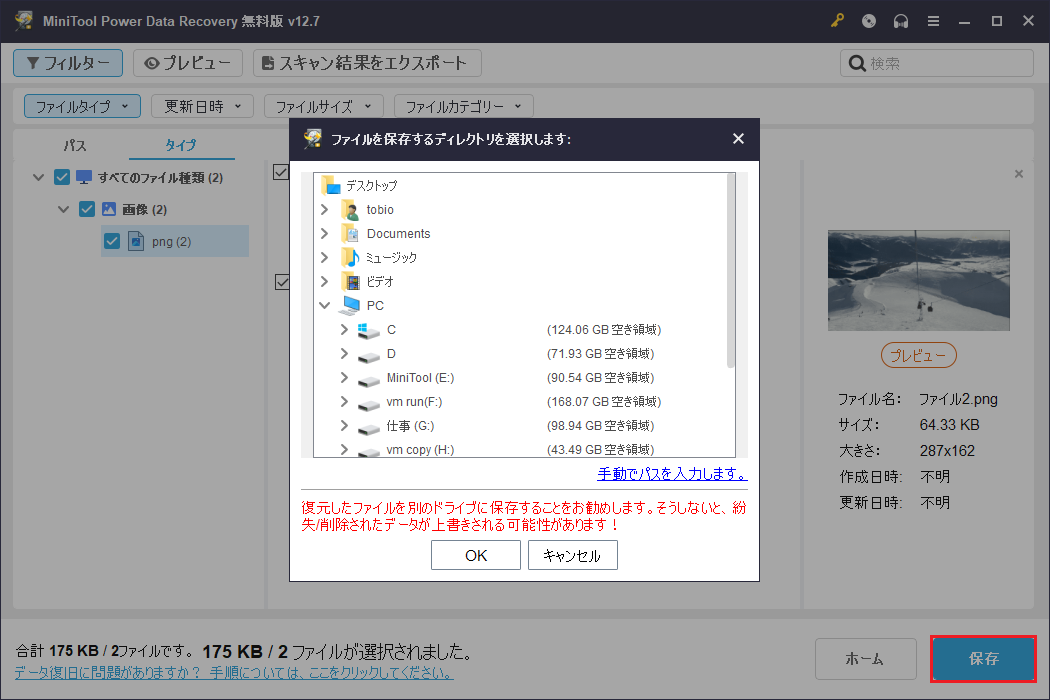This screenshot has height=700, width=1050.
Task: Select the タイプ tab
Action: (x=181, y=145)
